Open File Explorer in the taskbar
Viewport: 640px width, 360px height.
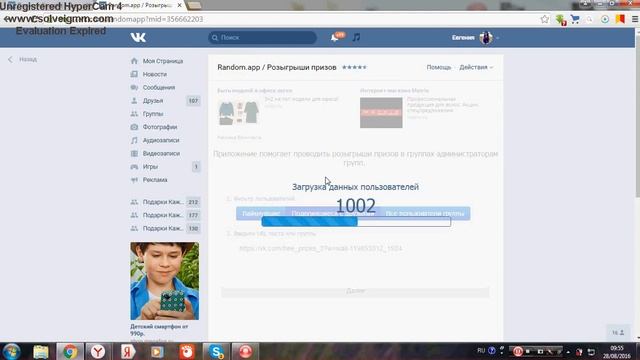[x=41, y=351]
